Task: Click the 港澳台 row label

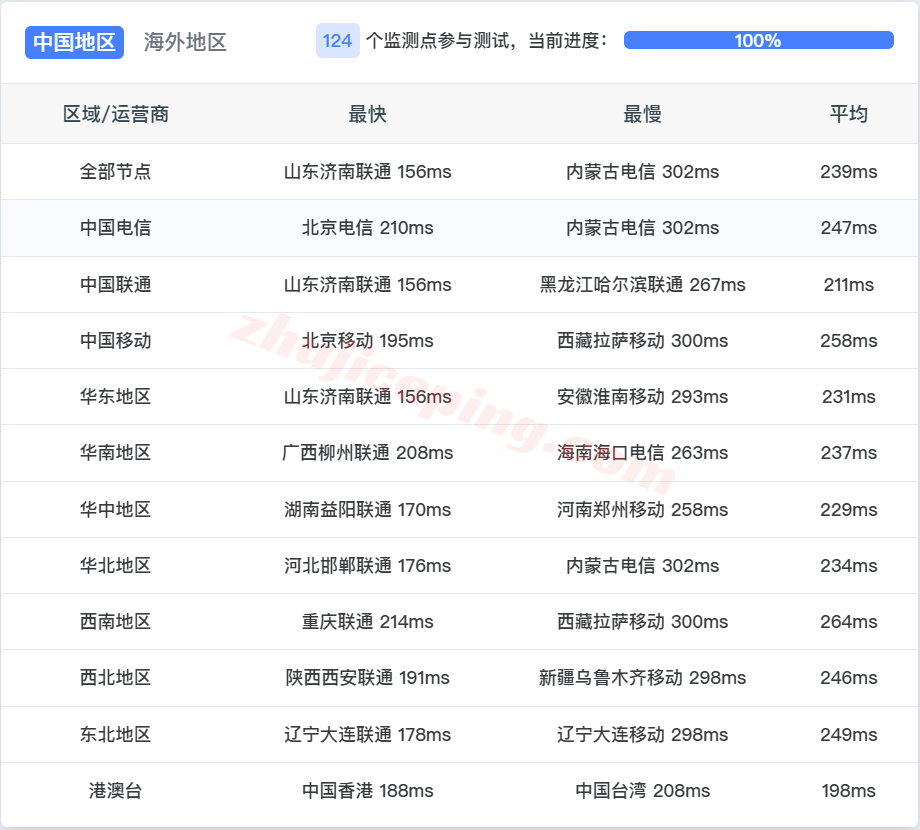Action: 116,791
